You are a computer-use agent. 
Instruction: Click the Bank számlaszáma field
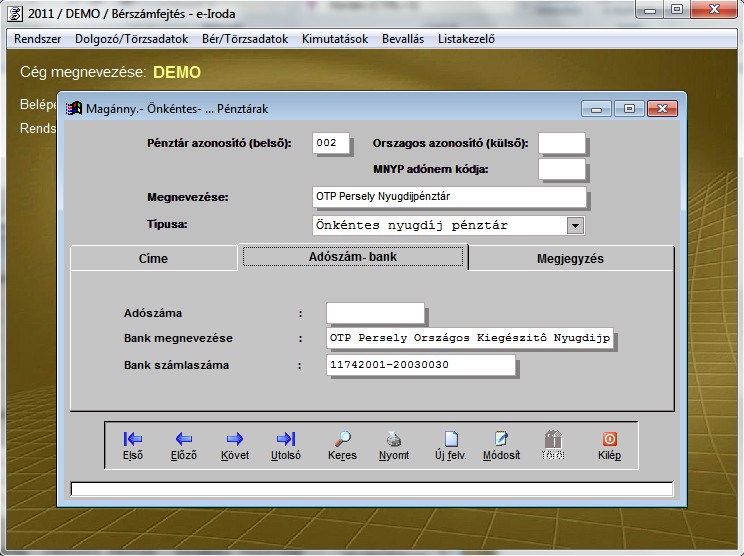point(420,365)
